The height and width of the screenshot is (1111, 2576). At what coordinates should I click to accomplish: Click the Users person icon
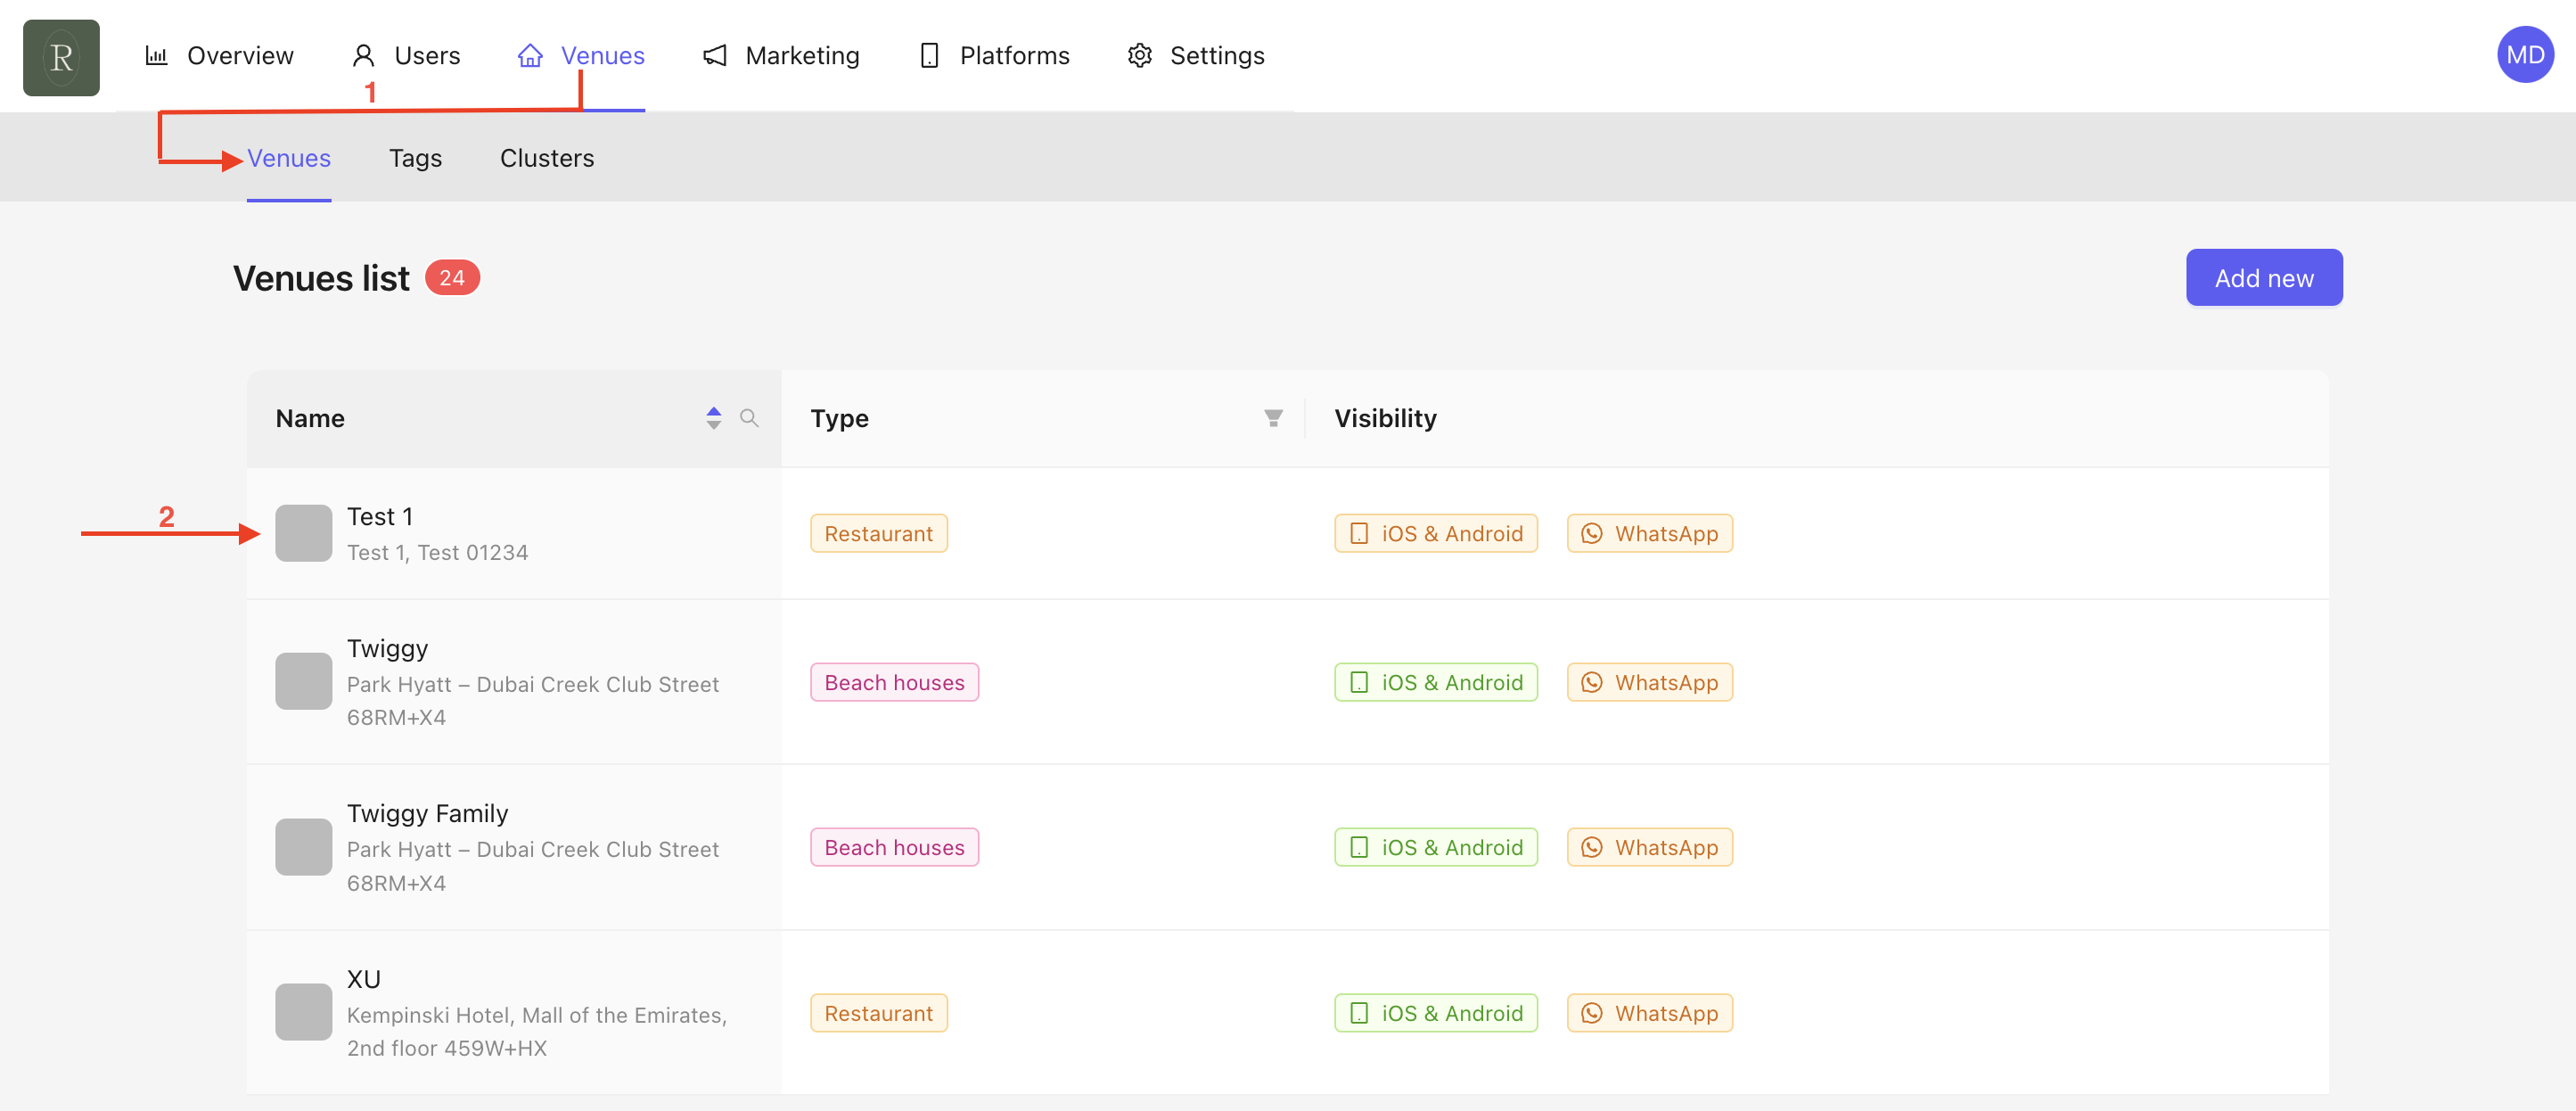[363, 56]
